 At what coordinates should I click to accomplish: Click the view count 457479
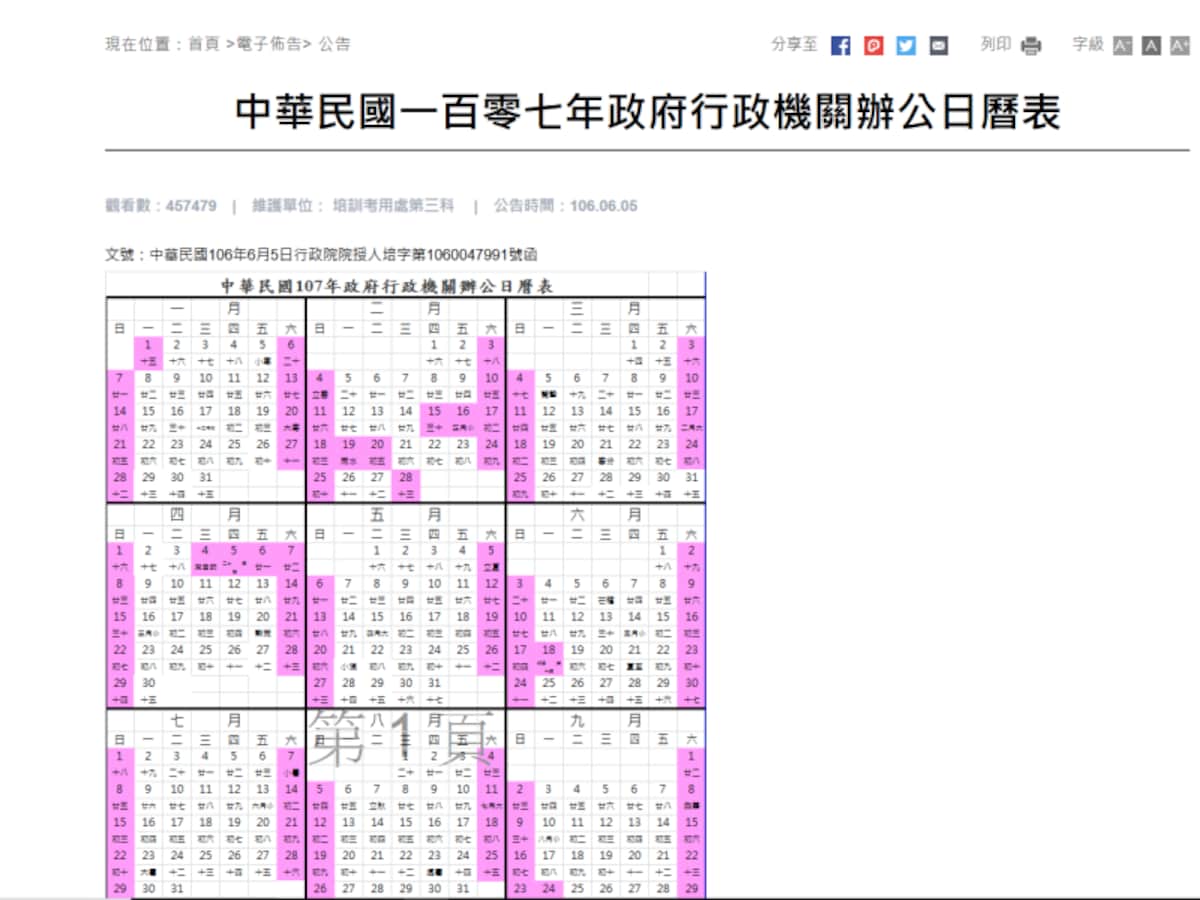click(190, 206)
